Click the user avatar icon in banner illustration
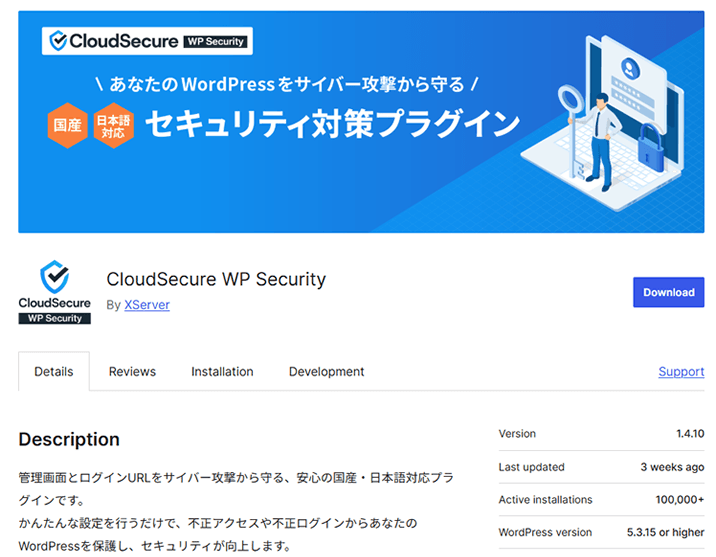Screen dimensions: 716x557 tap(630, 69)
